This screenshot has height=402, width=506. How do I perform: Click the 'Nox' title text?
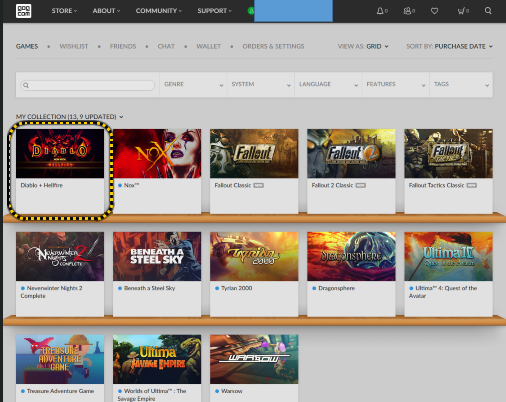tap(131, 185)
